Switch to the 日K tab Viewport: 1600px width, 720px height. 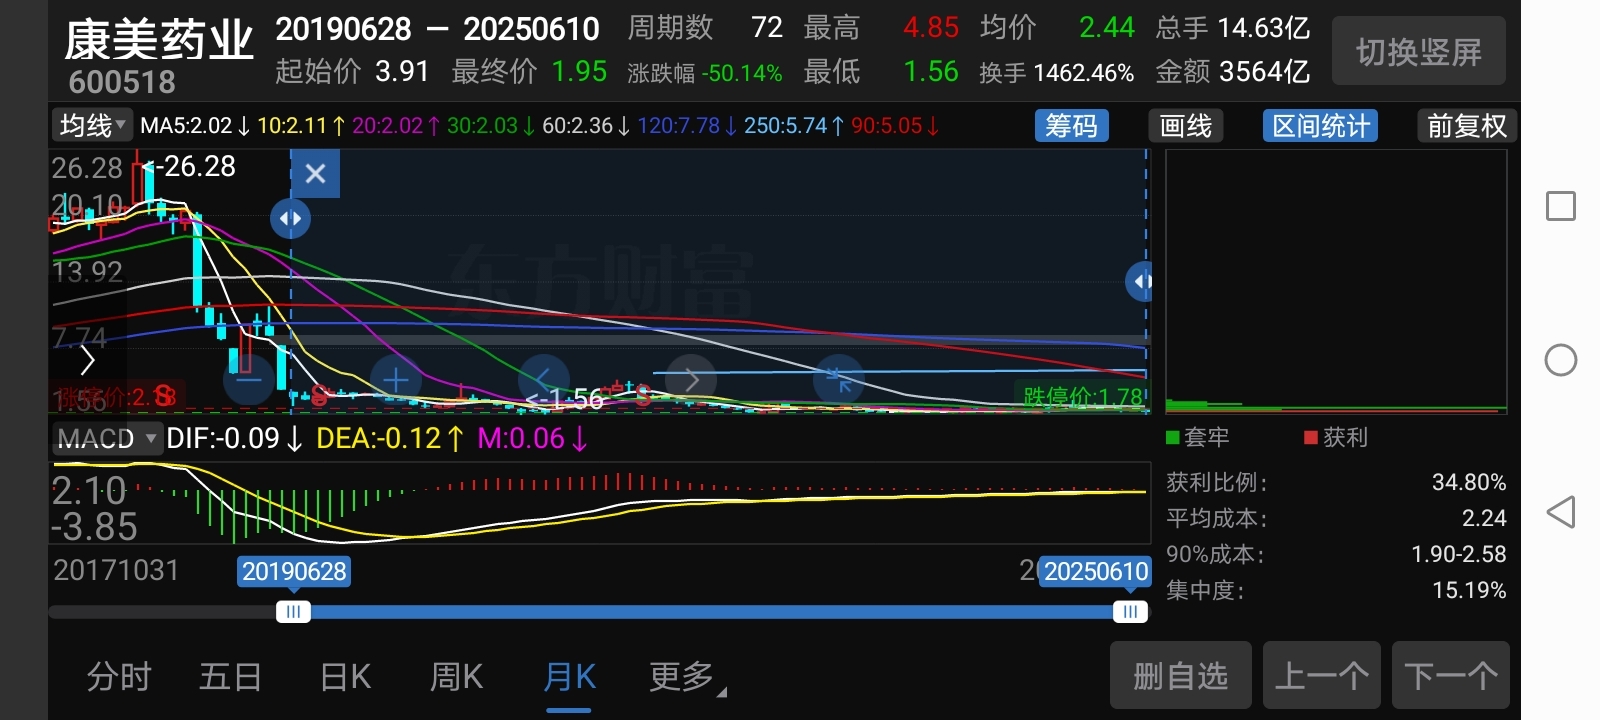click(345, 677)
